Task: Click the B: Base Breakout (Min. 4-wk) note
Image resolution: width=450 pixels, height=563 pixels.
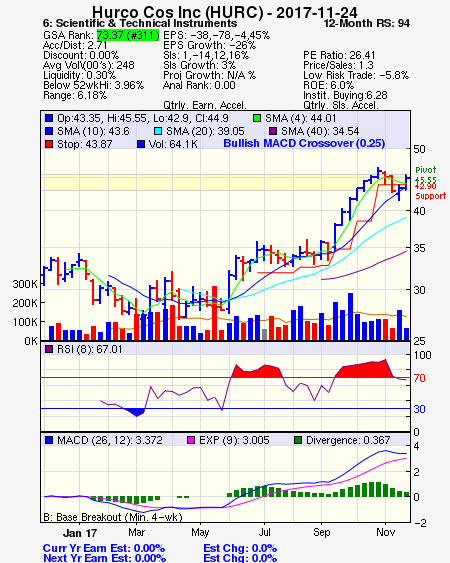Action: point(113,517)
